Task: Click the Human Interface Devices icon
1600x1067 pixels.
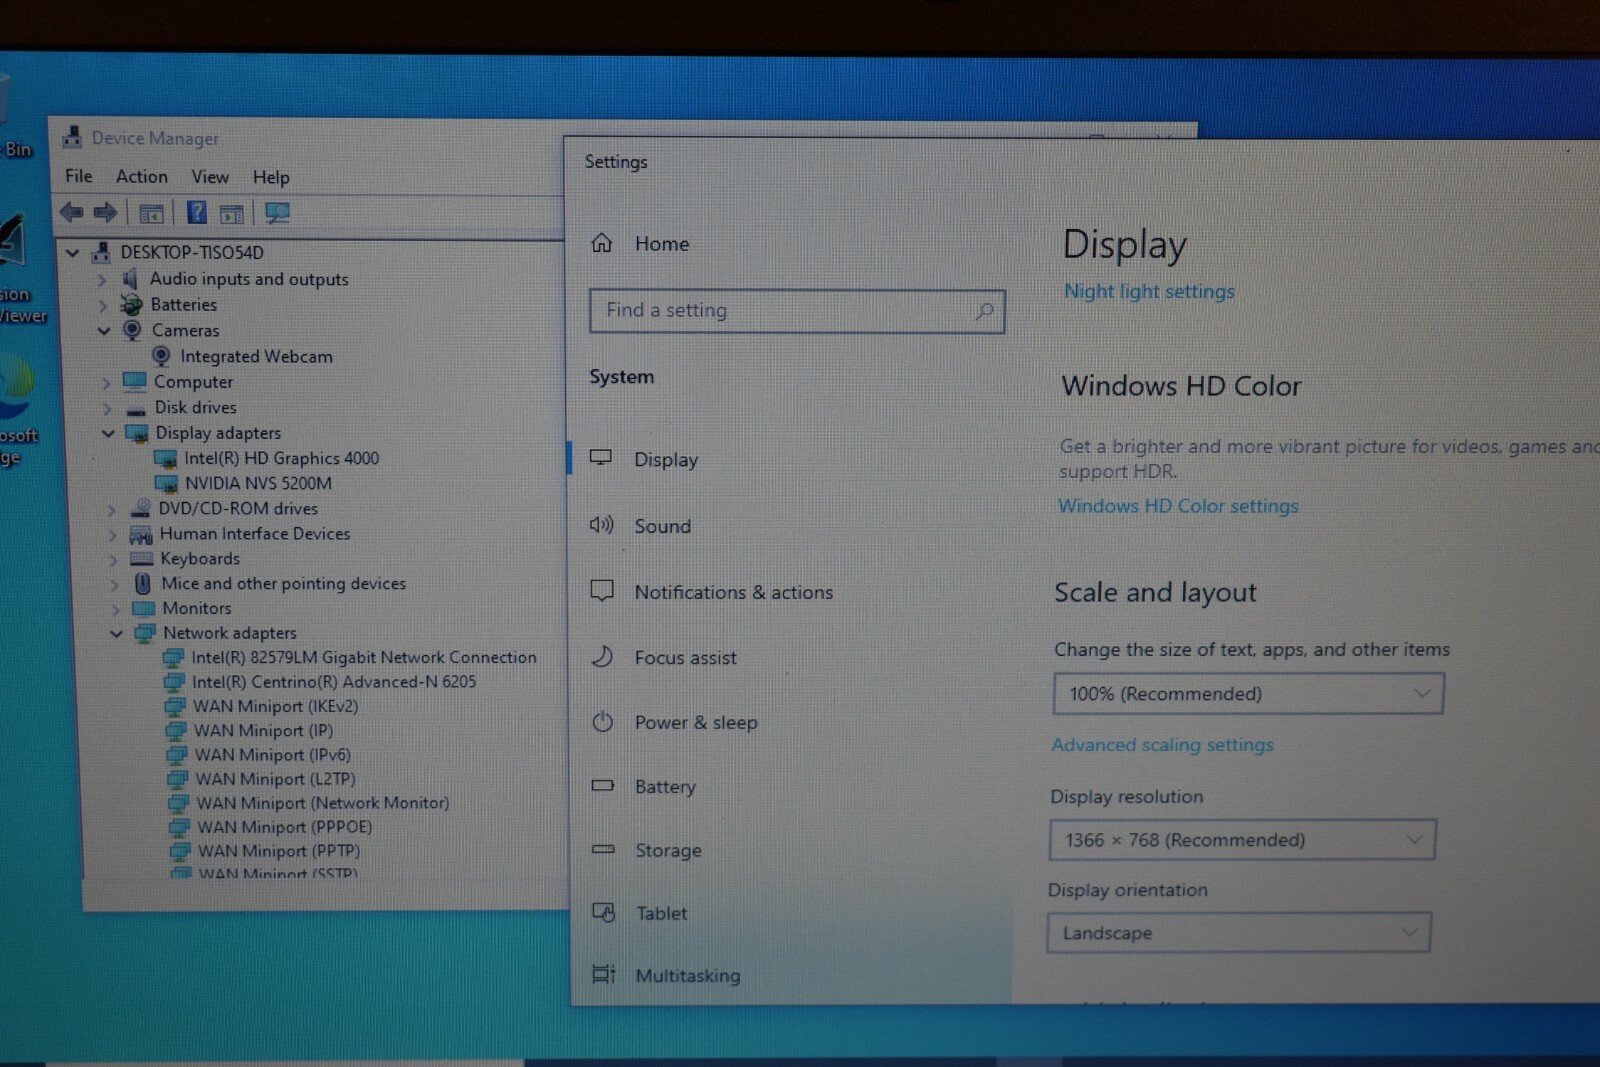Action: (x=141, y=534)
